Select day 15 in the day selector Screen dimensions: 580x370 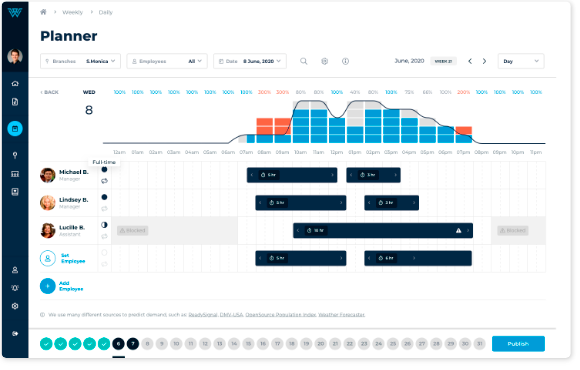coord(249,344)
